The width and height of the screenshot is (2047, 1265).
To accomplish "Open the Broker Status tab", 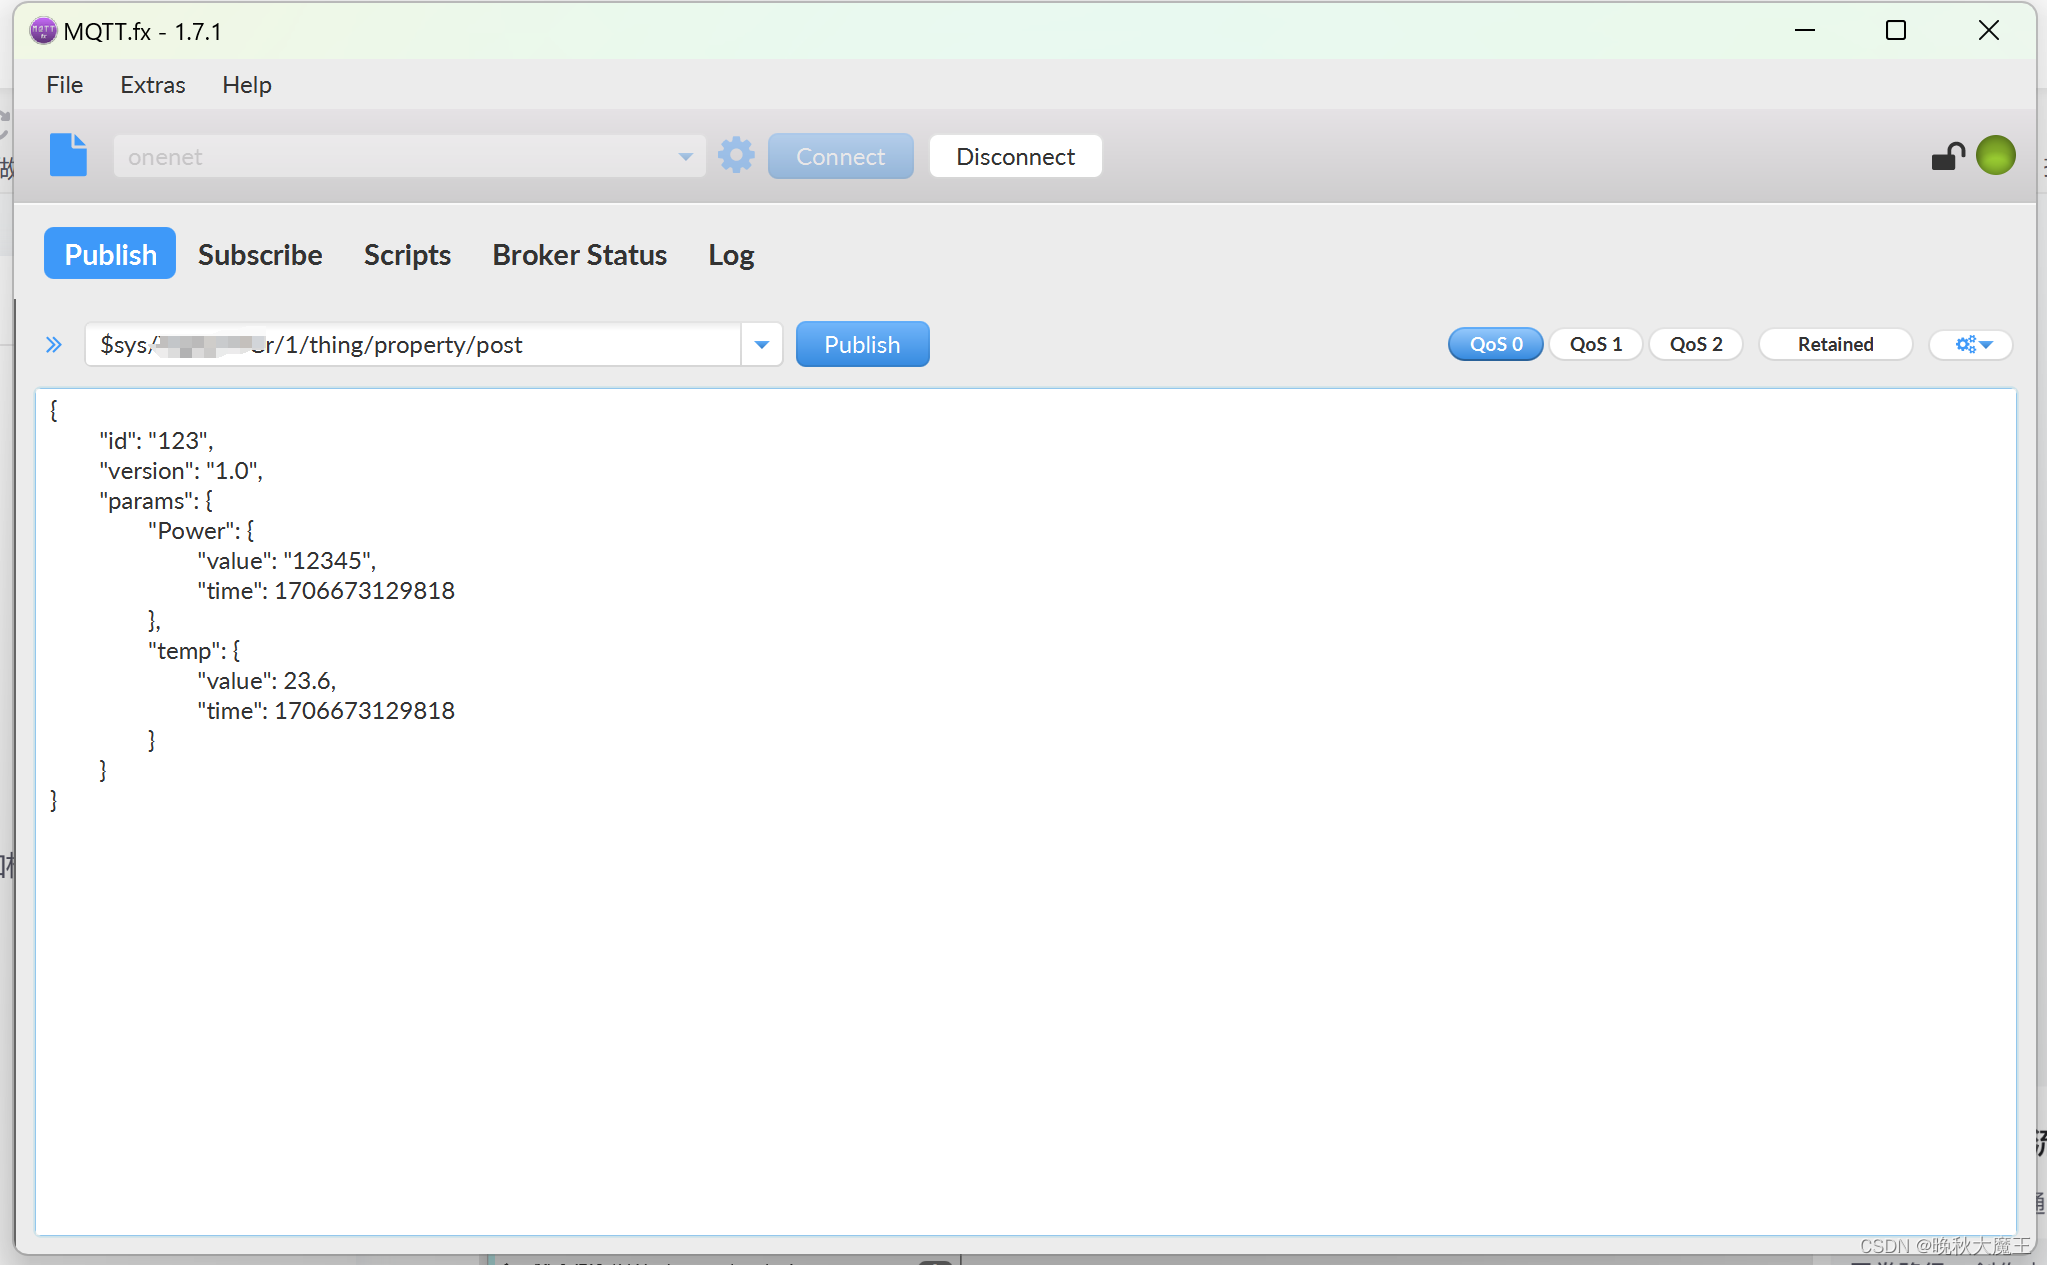I will click(579, 255).
